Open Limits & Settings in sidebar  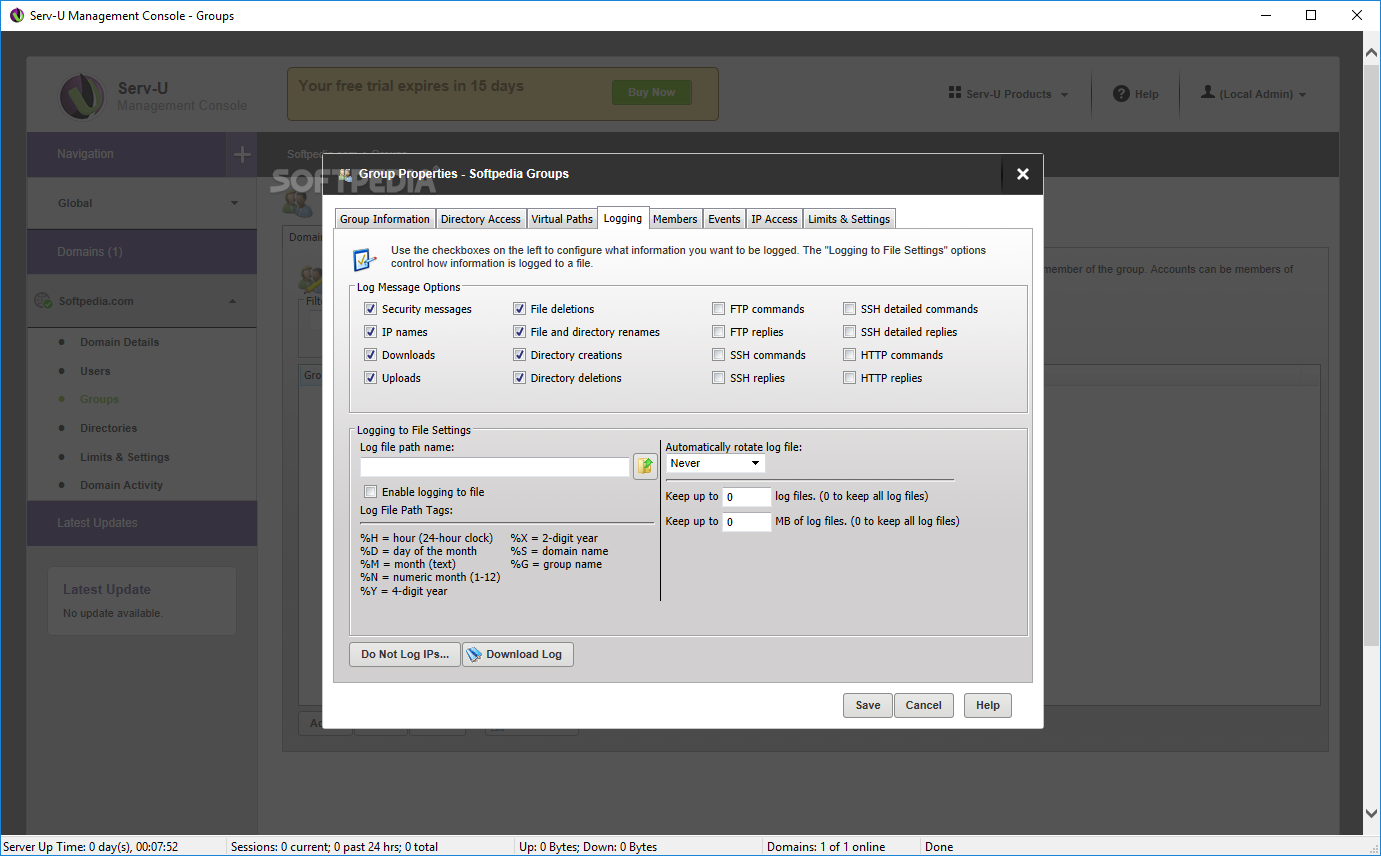(125, 457)
